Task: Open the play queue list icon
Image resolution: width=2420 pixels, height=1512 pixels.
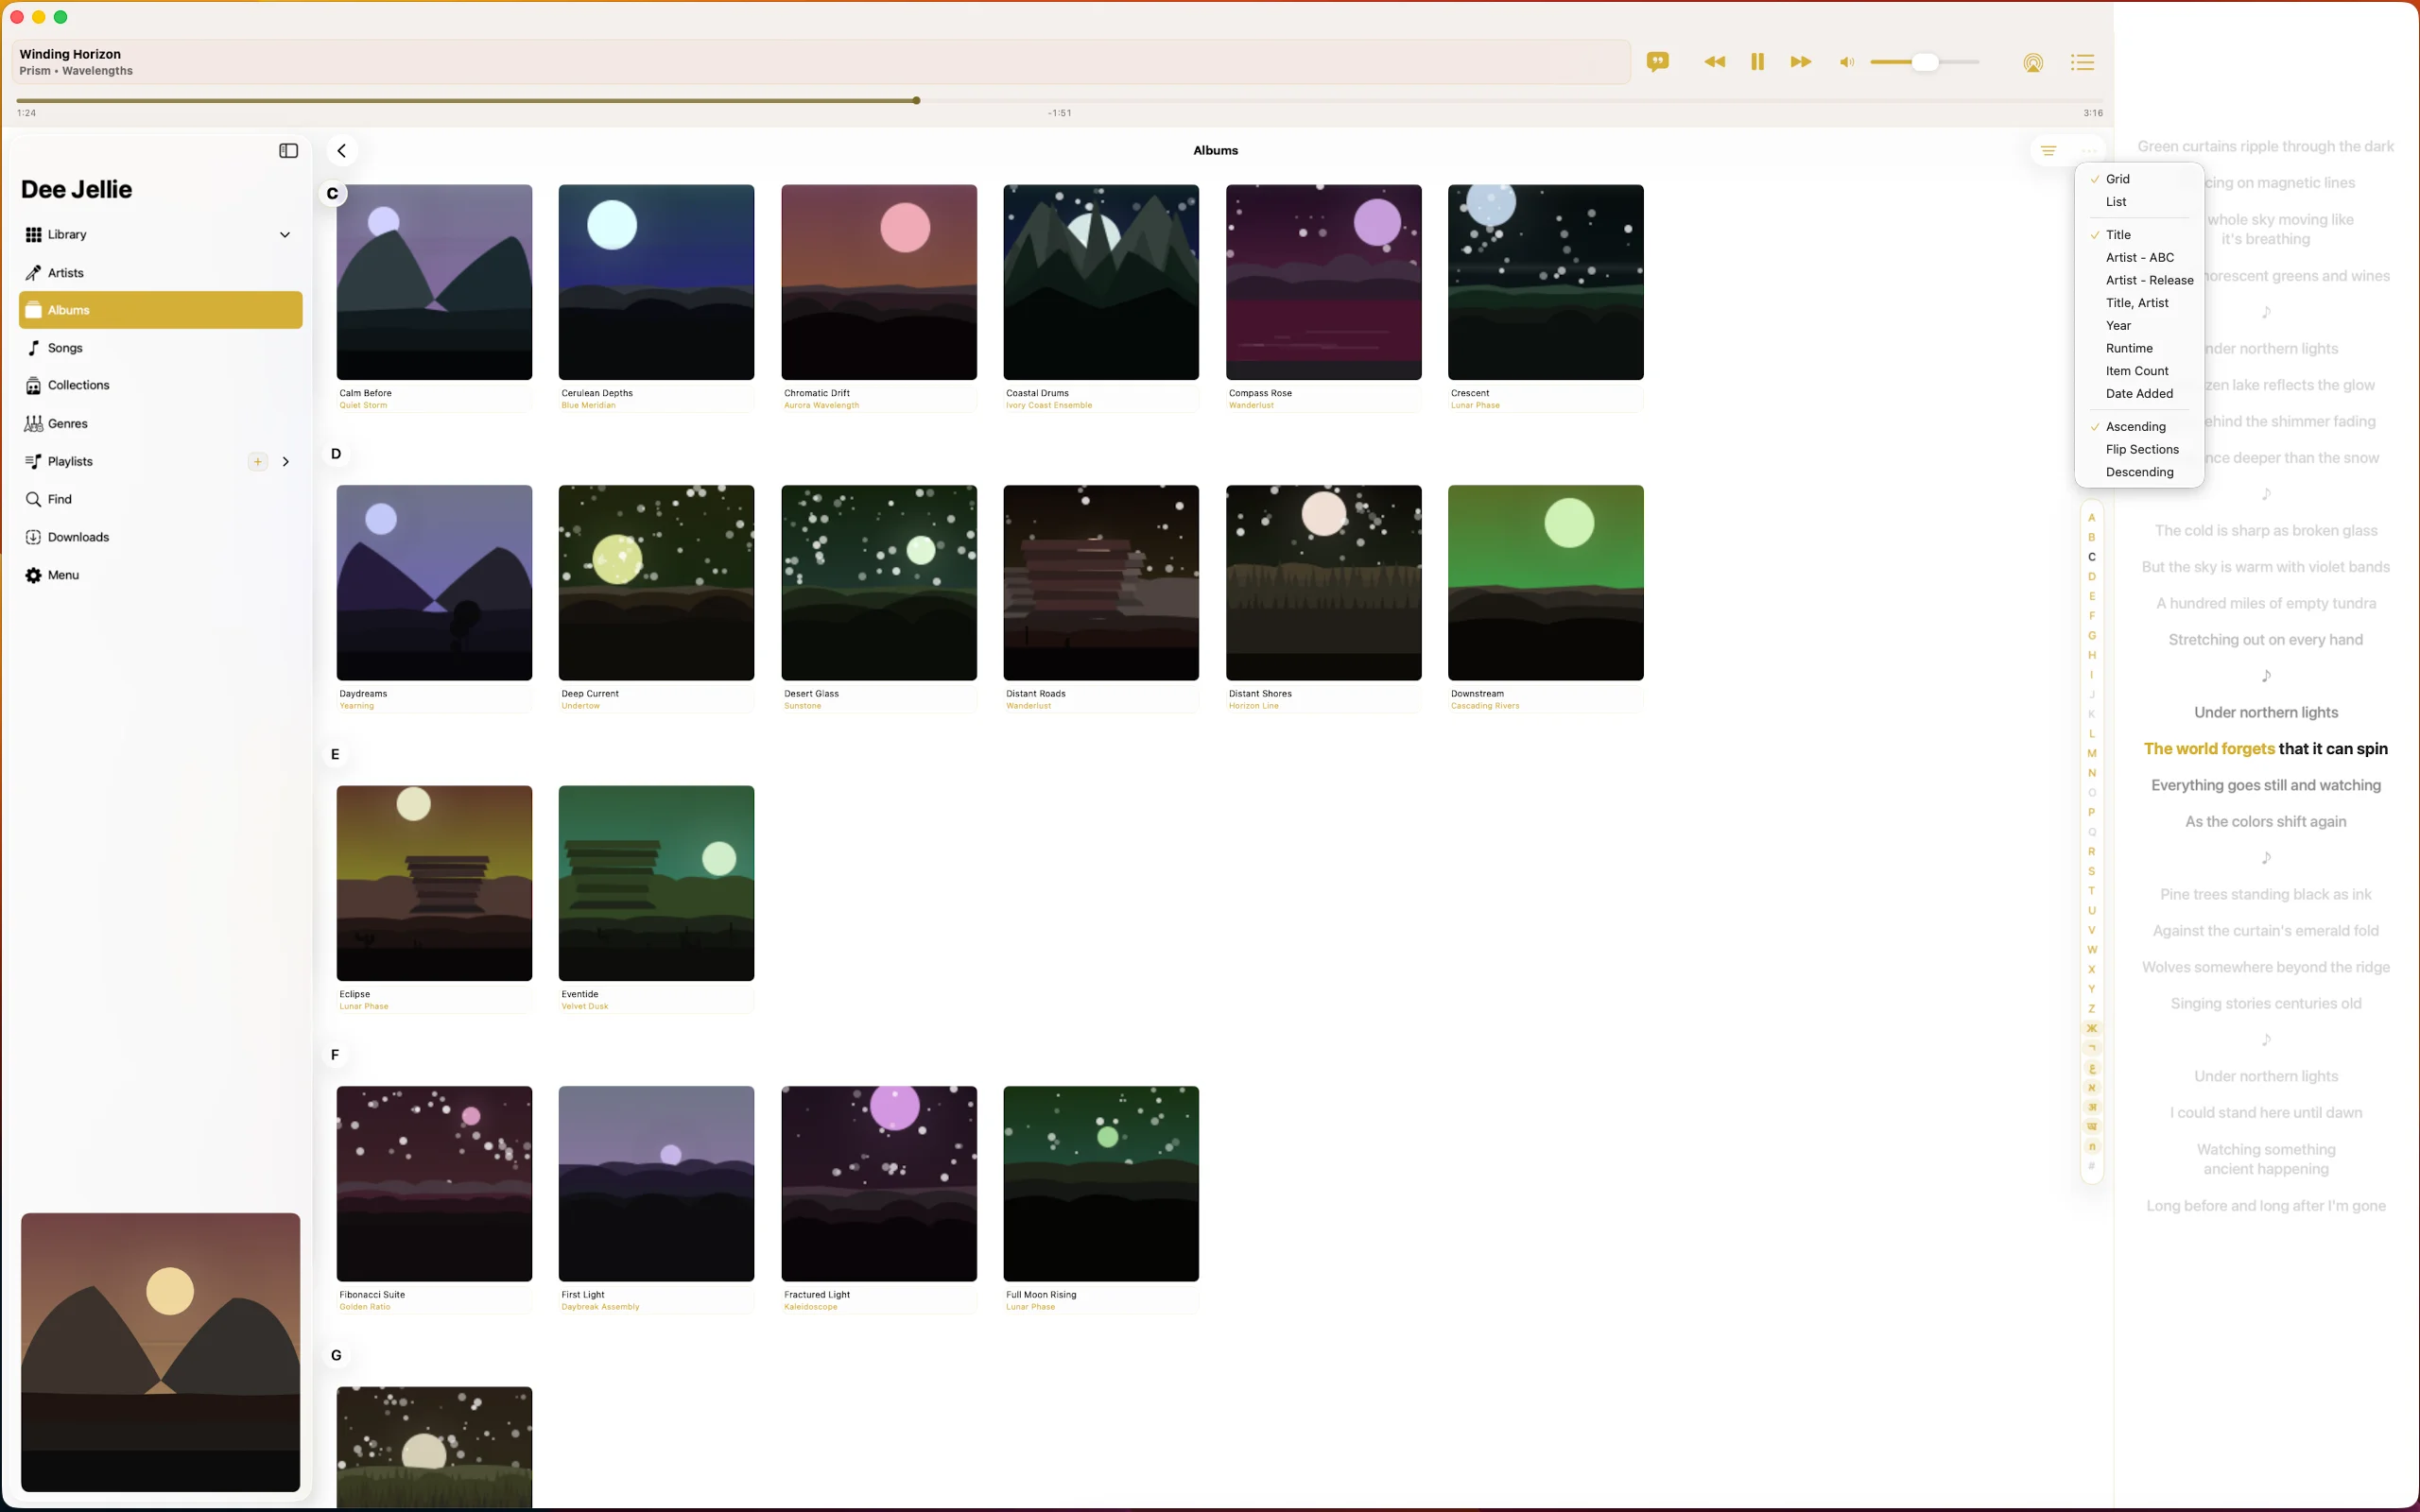Action: [x=2082, y=63]
